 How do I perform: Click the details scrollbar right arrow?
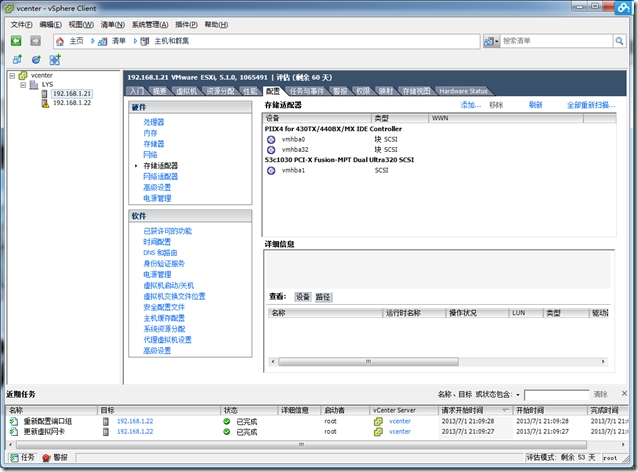pyautogui.click(x=603, y=361)
